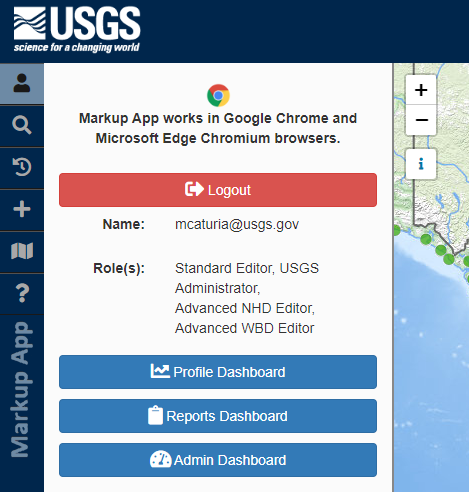Viewport: 469px width, 492px height.
Task: Open the search sidebar tab
Action: 22,126
